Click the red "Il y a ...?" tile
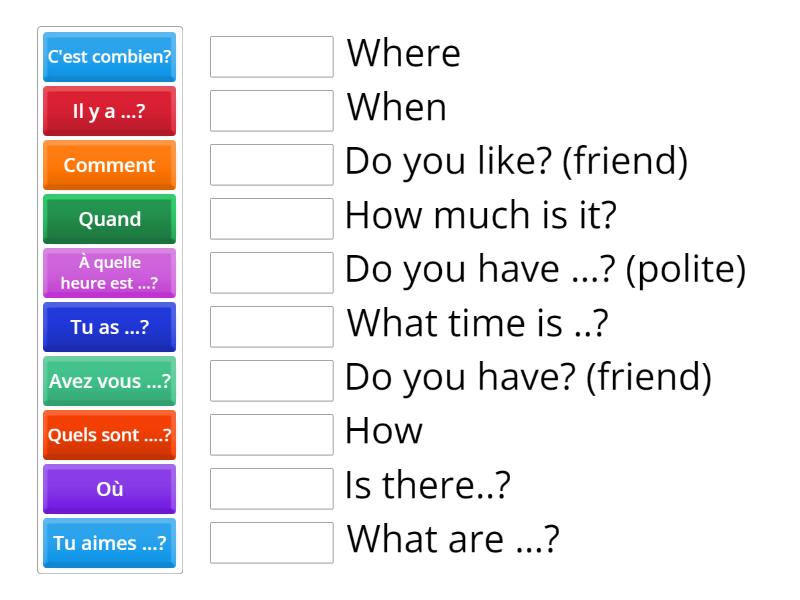 tap(109, 111)
